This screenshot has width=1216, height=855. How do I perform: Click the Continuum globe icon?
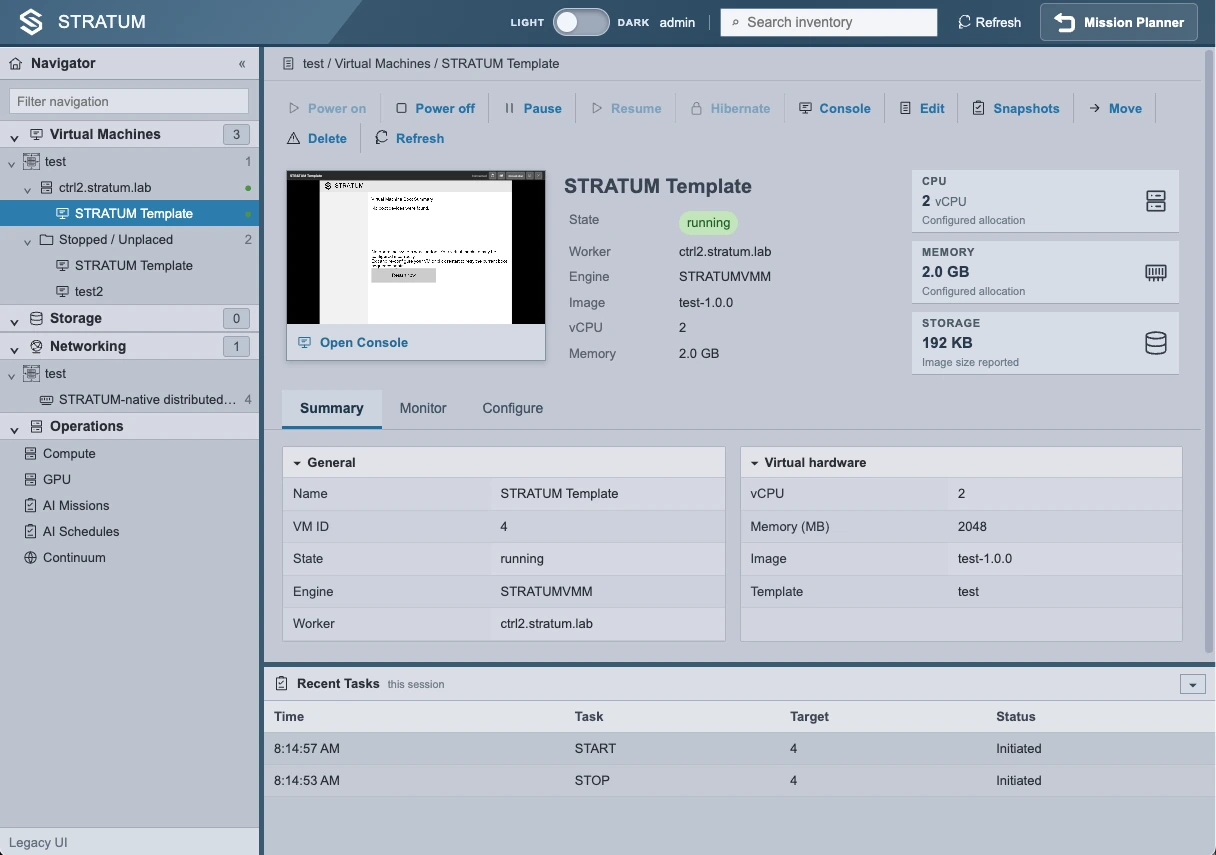click(x=31, y=557)
